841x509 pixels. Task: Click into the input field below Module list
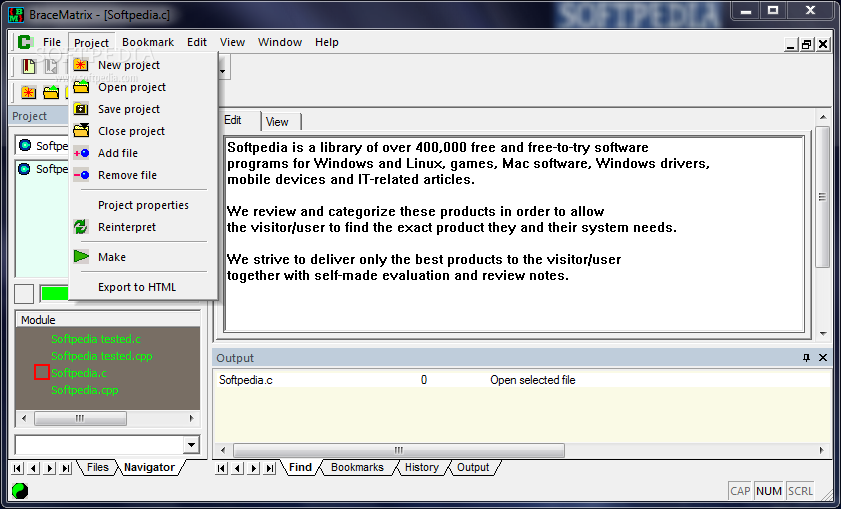pos(100,445)
